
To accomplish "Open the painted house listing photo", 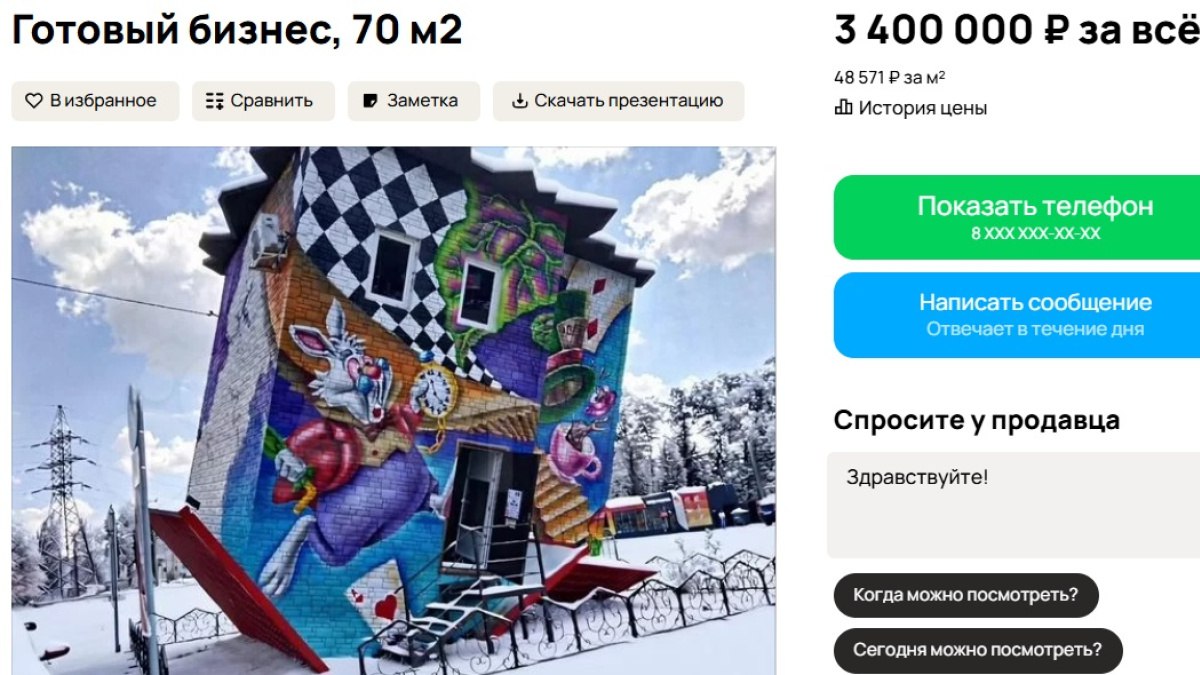I will [393, 411].
